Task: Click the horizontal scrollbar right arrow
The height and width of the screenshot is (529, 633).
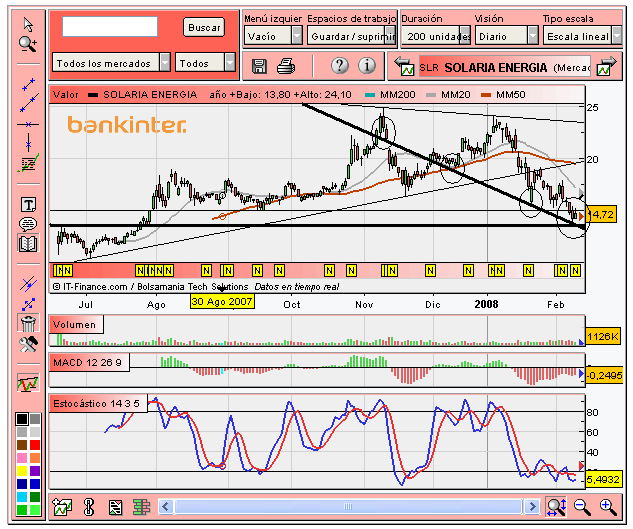Action: click(532, 506)
